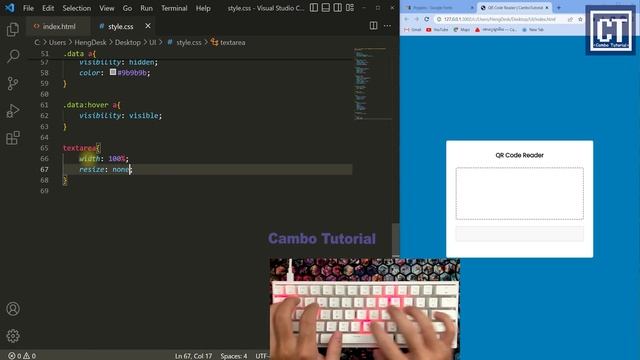This screenshot has width=640, height=360.
Task: Open the editor More Actions ellipsis
Action: click(387, 26)
